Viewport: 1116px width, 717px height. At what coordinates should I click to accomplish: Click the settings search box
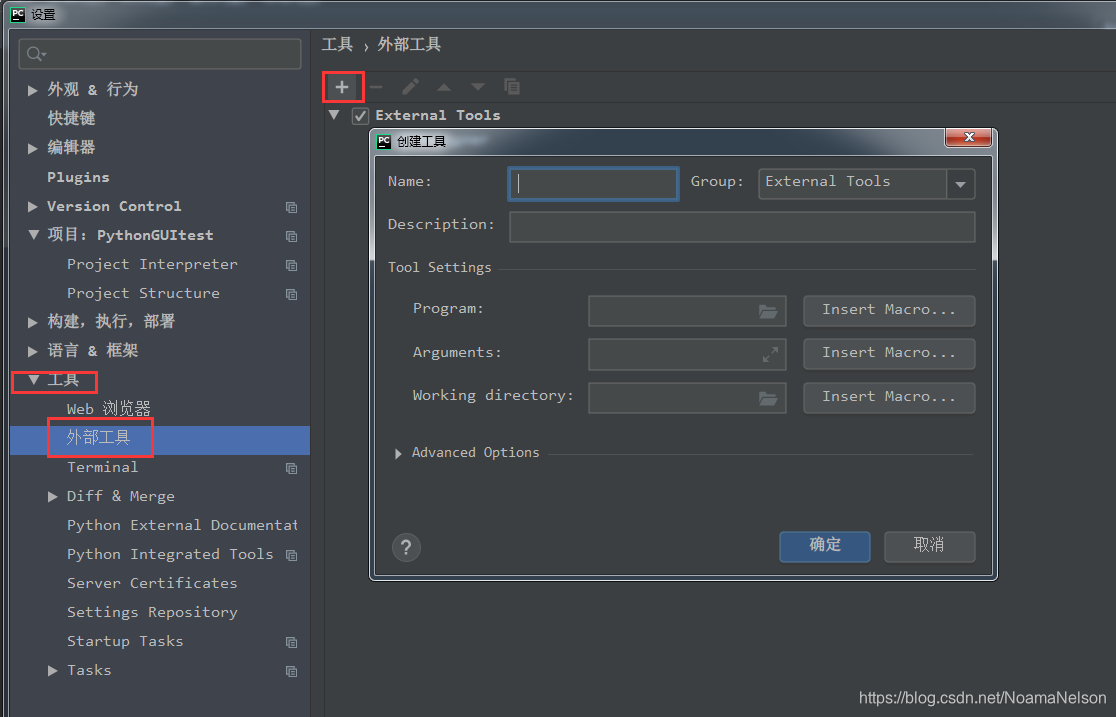pyautogui.click(x=160, y=54)
